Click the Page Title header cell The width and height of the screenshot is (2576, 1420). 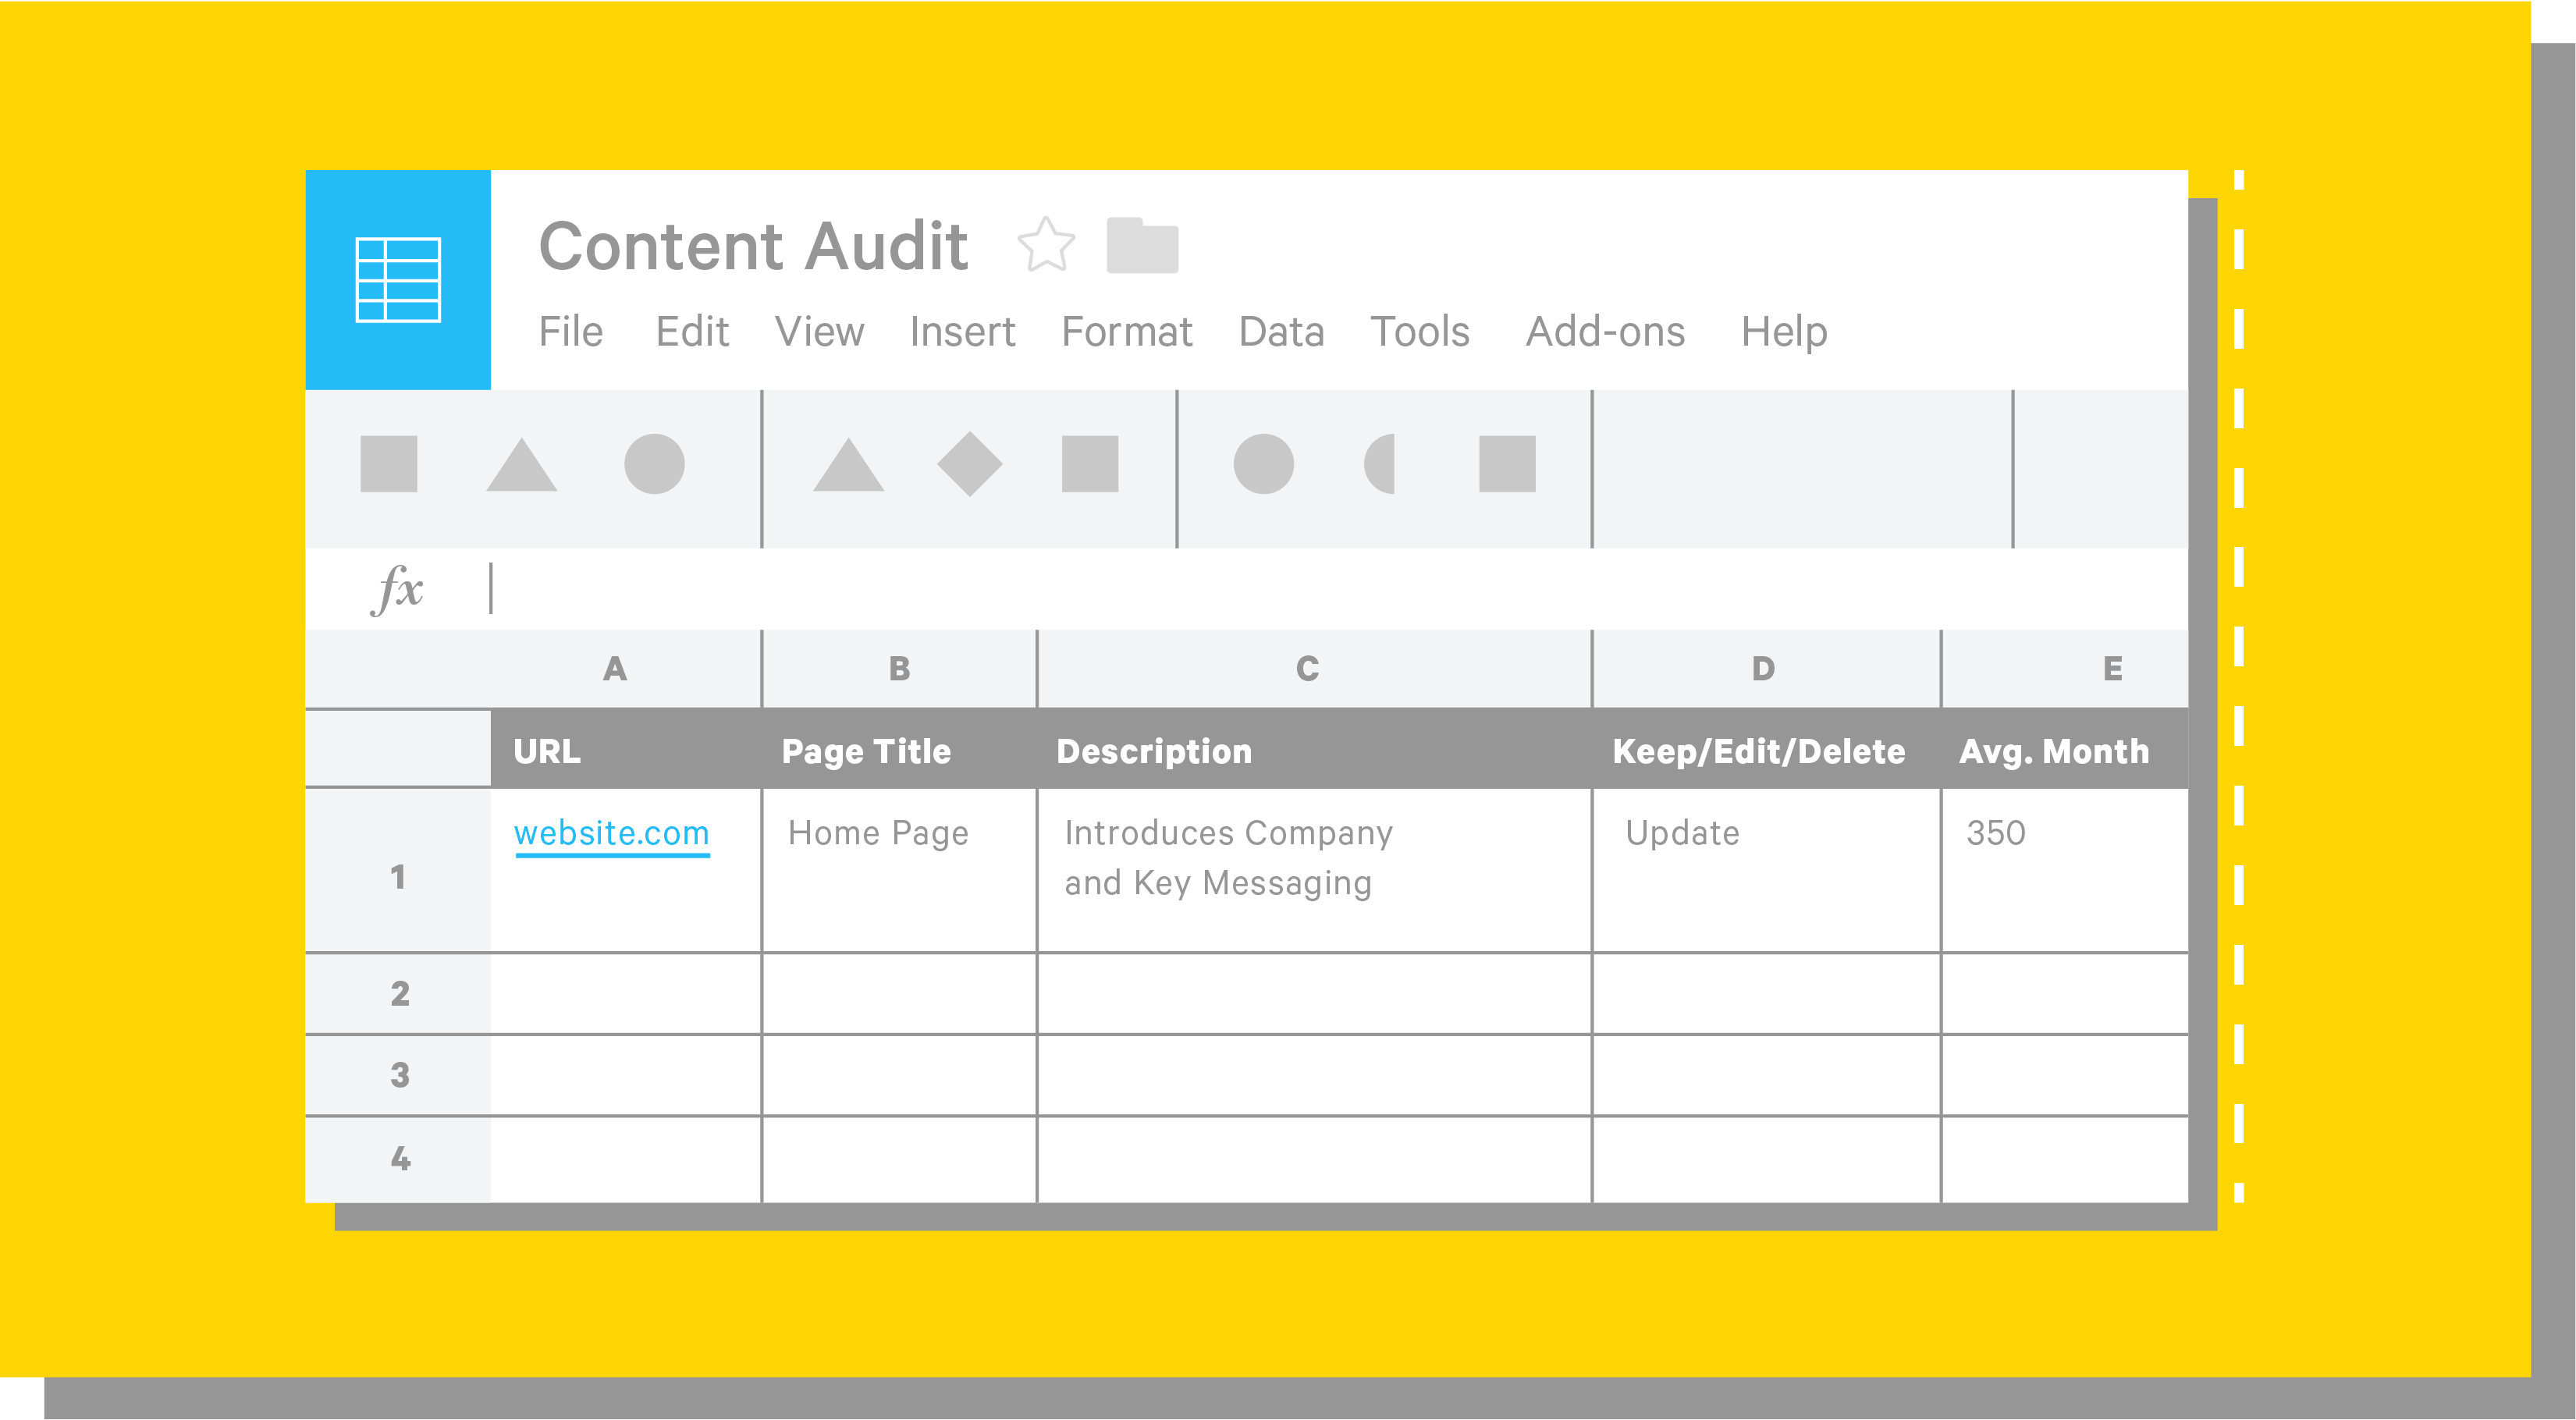click(x=900, y=750)
